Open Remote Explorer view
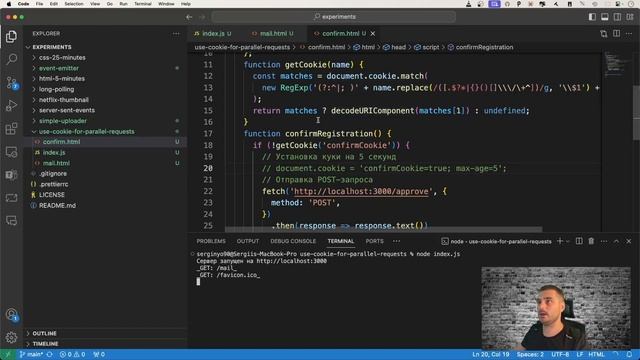 click(11, 152)
